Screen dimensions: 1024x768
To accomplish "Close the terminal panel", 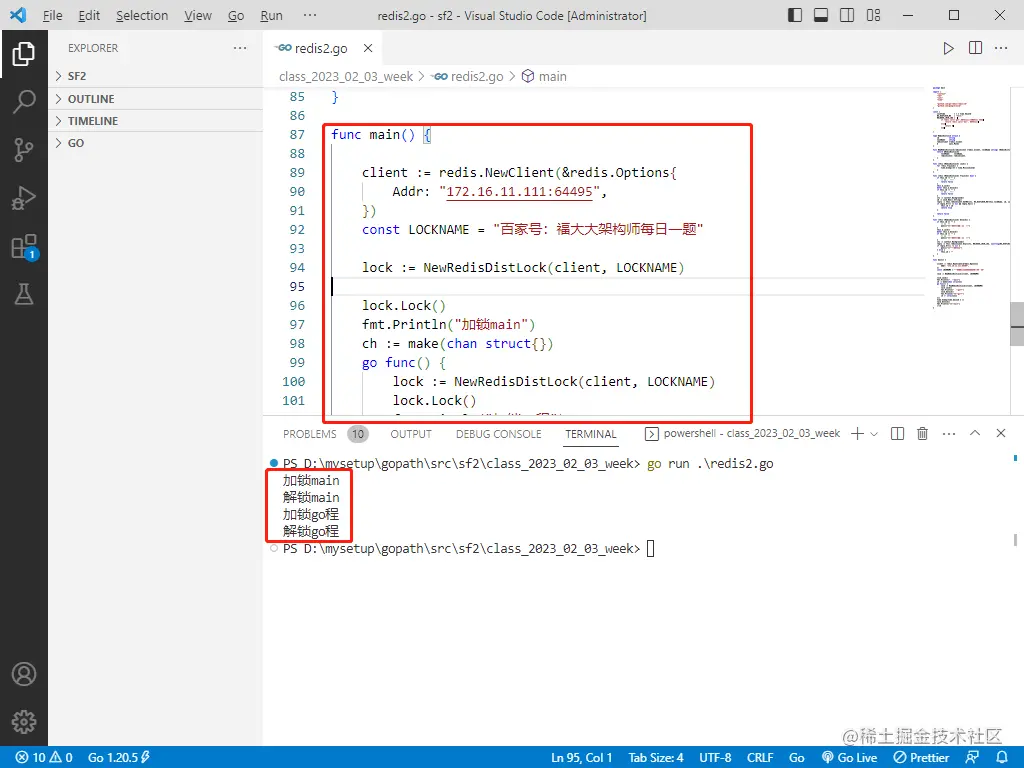I will point(1000,433).
